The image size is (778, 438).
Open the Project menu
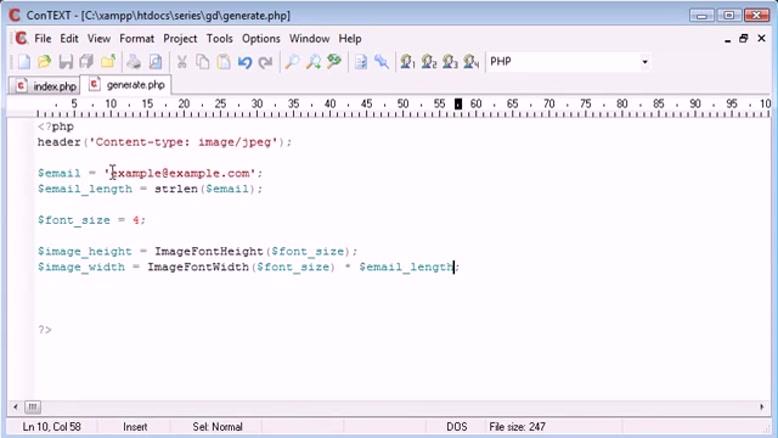click(x=180, y=39)
